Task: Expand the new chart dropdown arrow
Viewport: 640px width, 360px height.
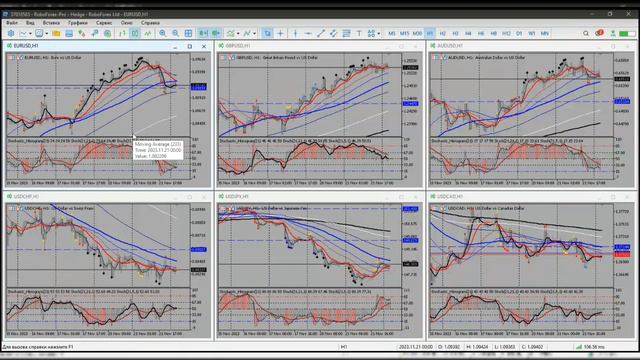Action: coord(30,33)
